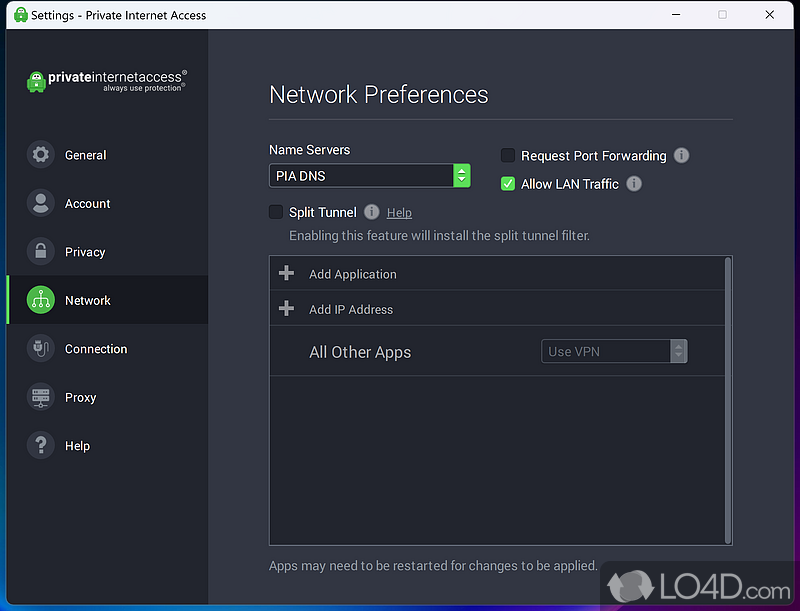Screen dimensions: 800x611
Task: Click the Request Port Forwarding label
Action: click(x=593, y=156)
